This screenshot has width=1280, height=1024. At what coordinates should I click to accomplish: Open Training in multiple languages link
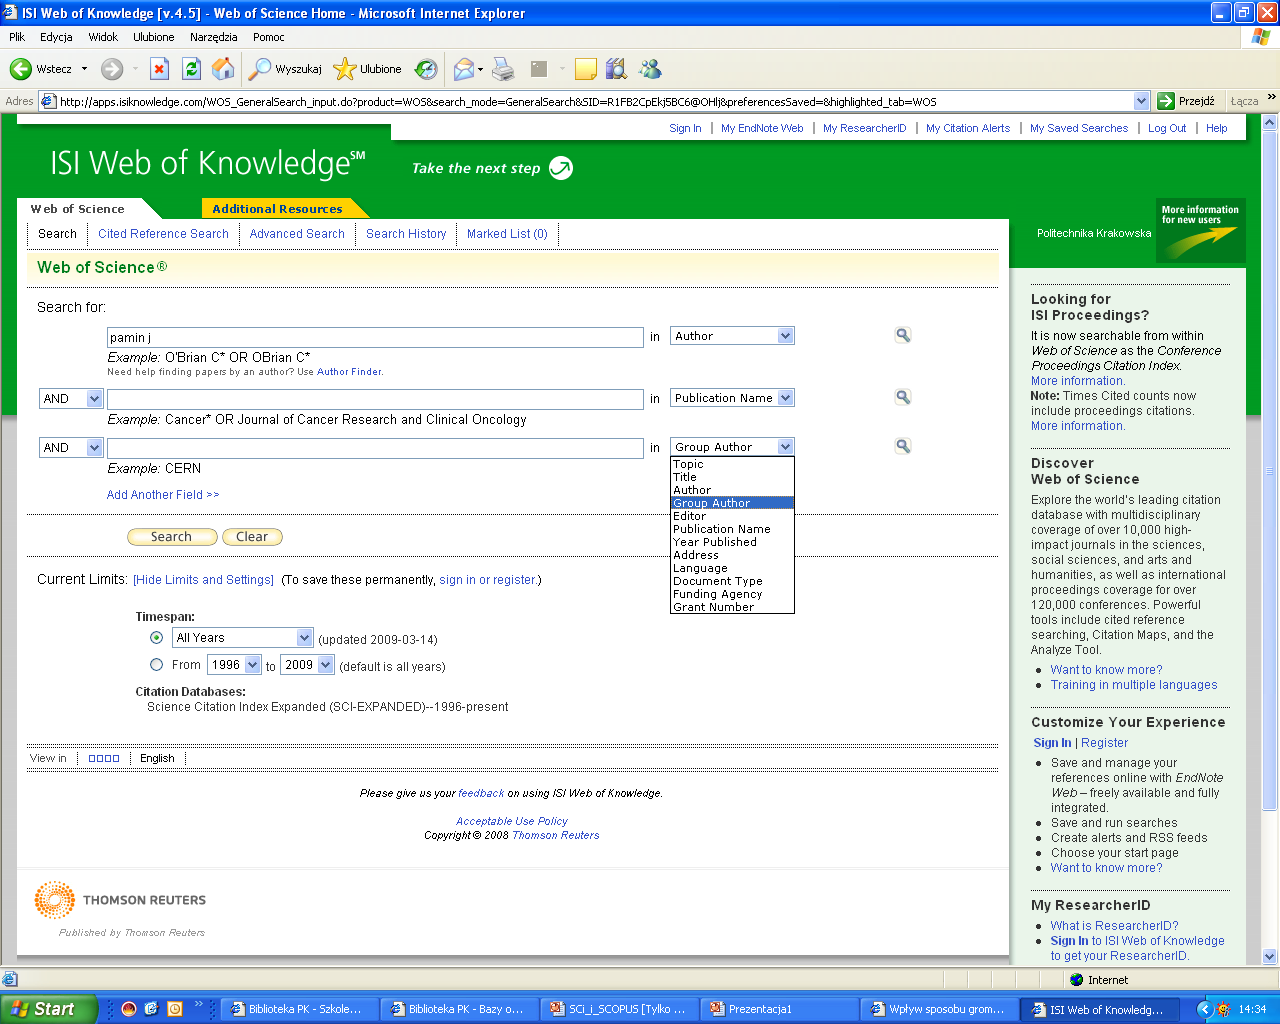coord(1134,685)
